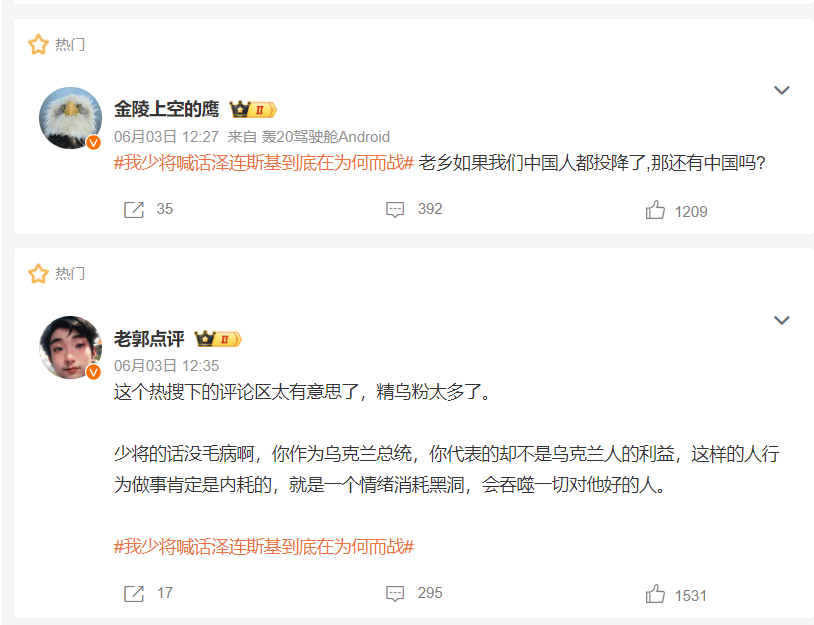Click source link 轰20驾驶舱Android
The height and width of the screenshot is (625, 814).
pos(325,137)
